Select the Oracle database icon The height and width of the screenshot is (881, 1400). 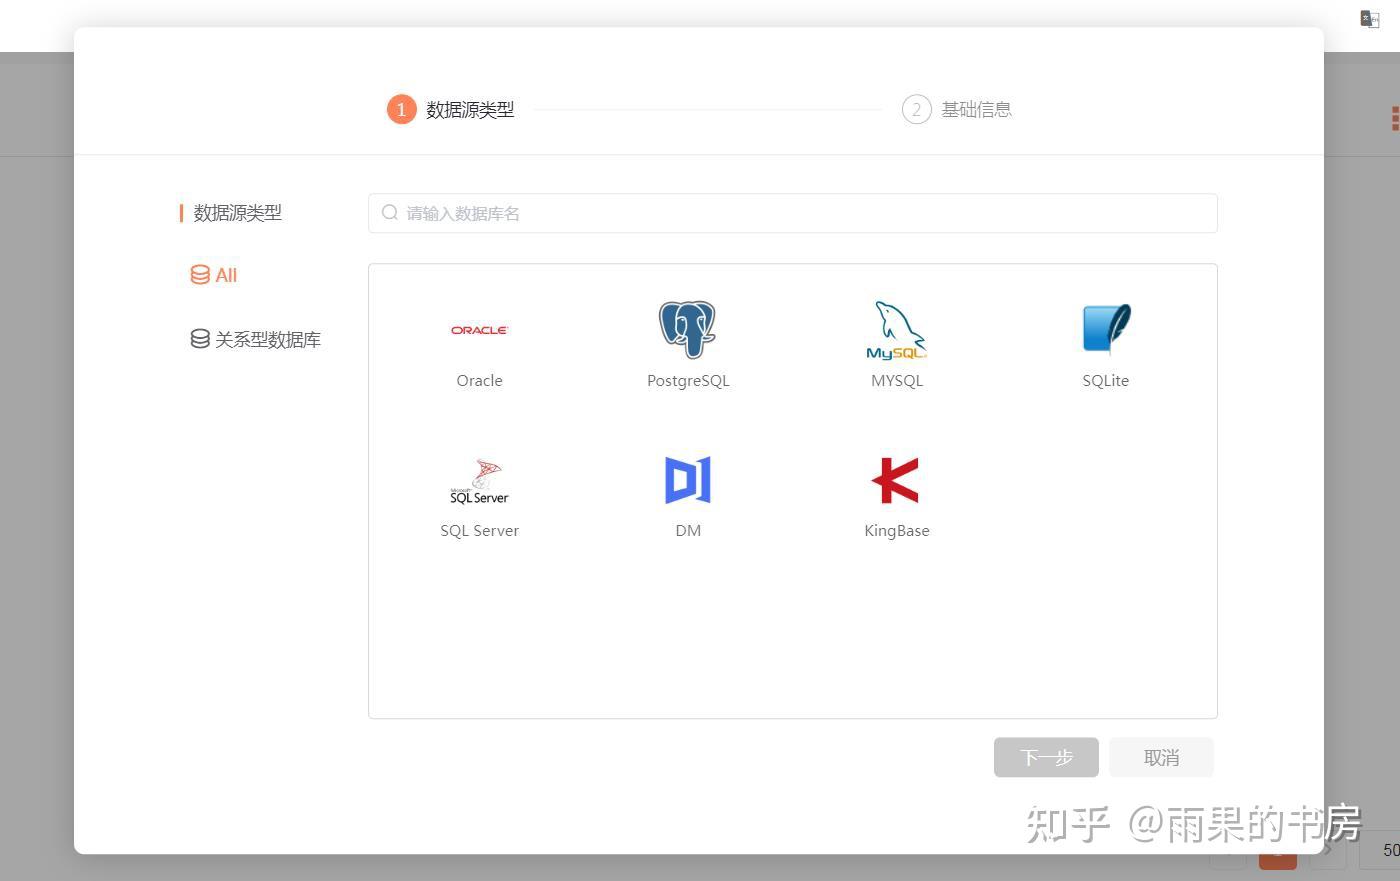pos(479,330)
